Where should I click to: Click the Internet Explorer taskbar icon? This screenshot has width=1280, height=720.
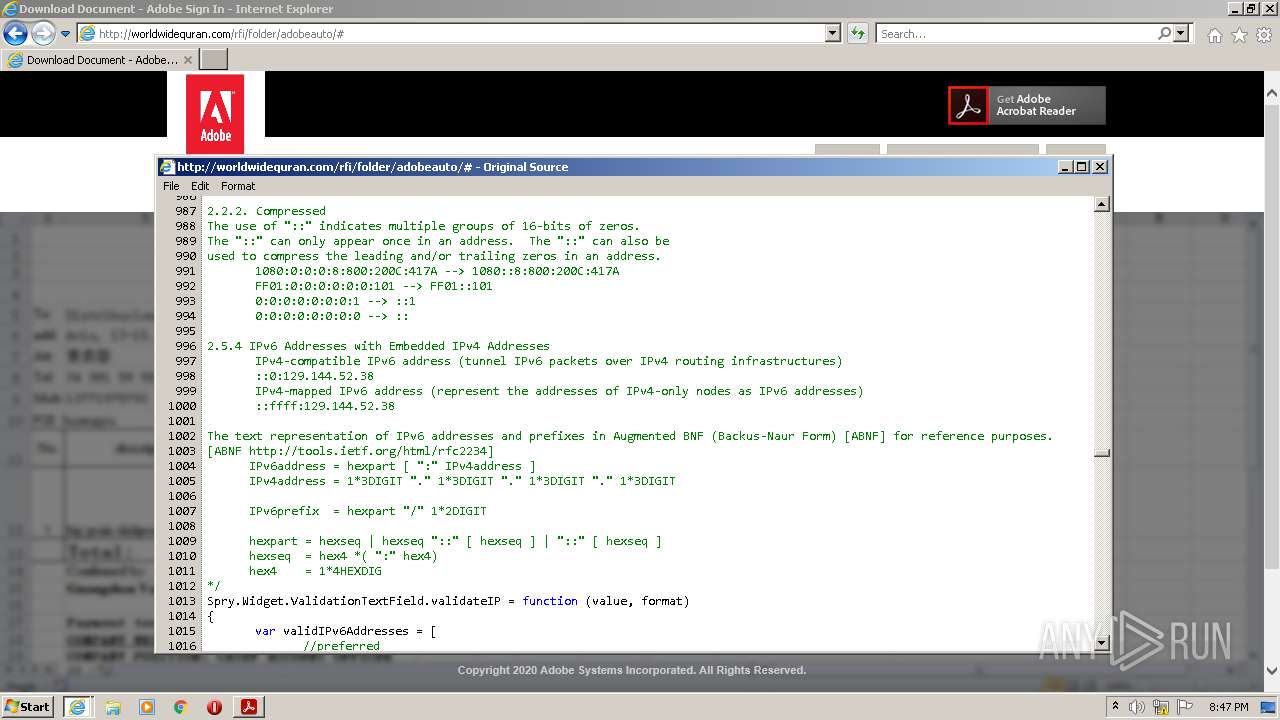[78, 706]
